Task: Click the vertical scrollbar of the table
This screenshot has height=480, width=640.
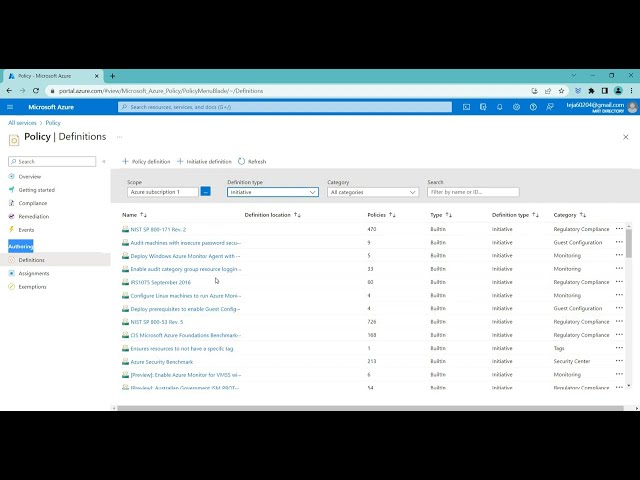Action: pos(629,243)
